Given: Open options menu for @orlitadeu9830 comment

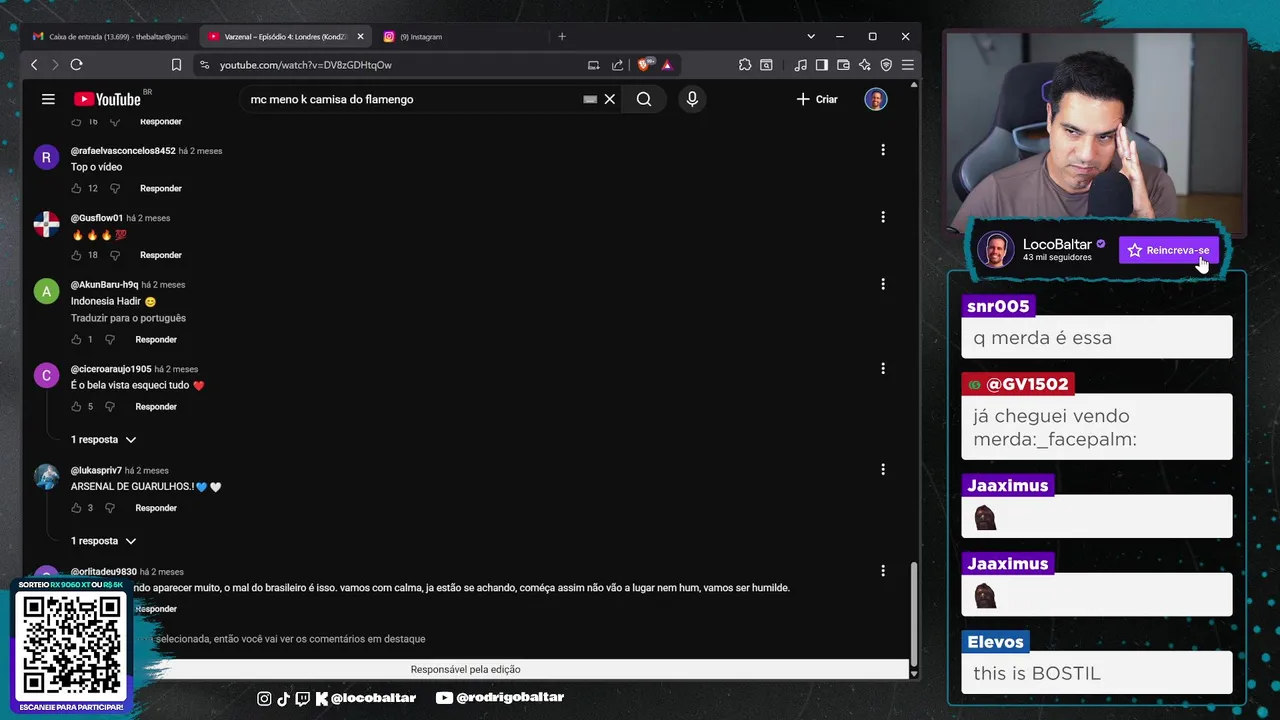Looking at the screenshot, I should coord(882,571).
